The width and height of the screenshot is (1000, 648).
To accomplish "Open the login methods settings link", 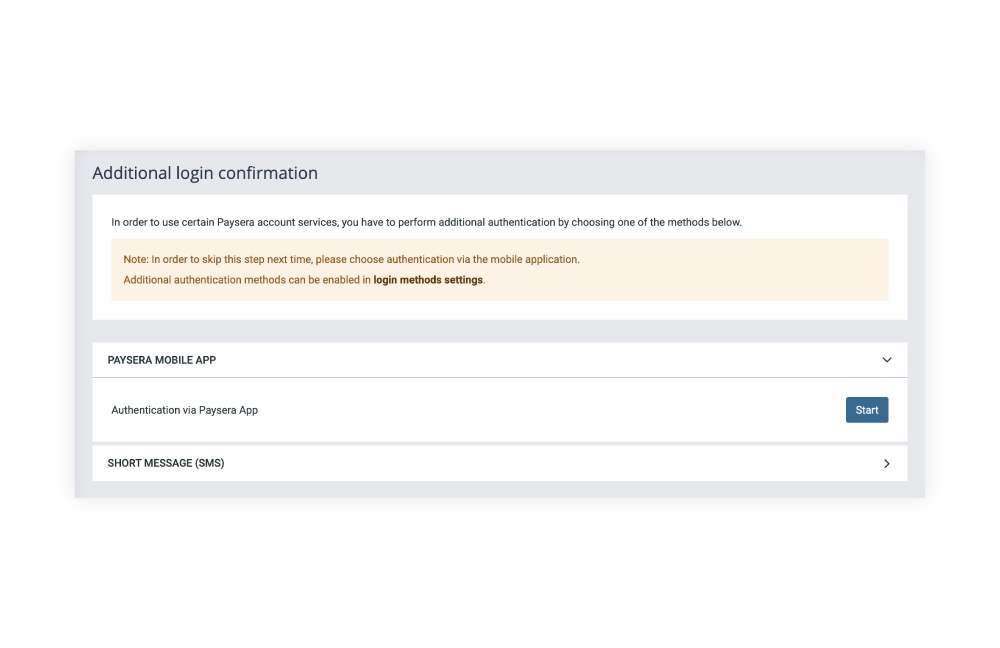I will pos(428,280).
